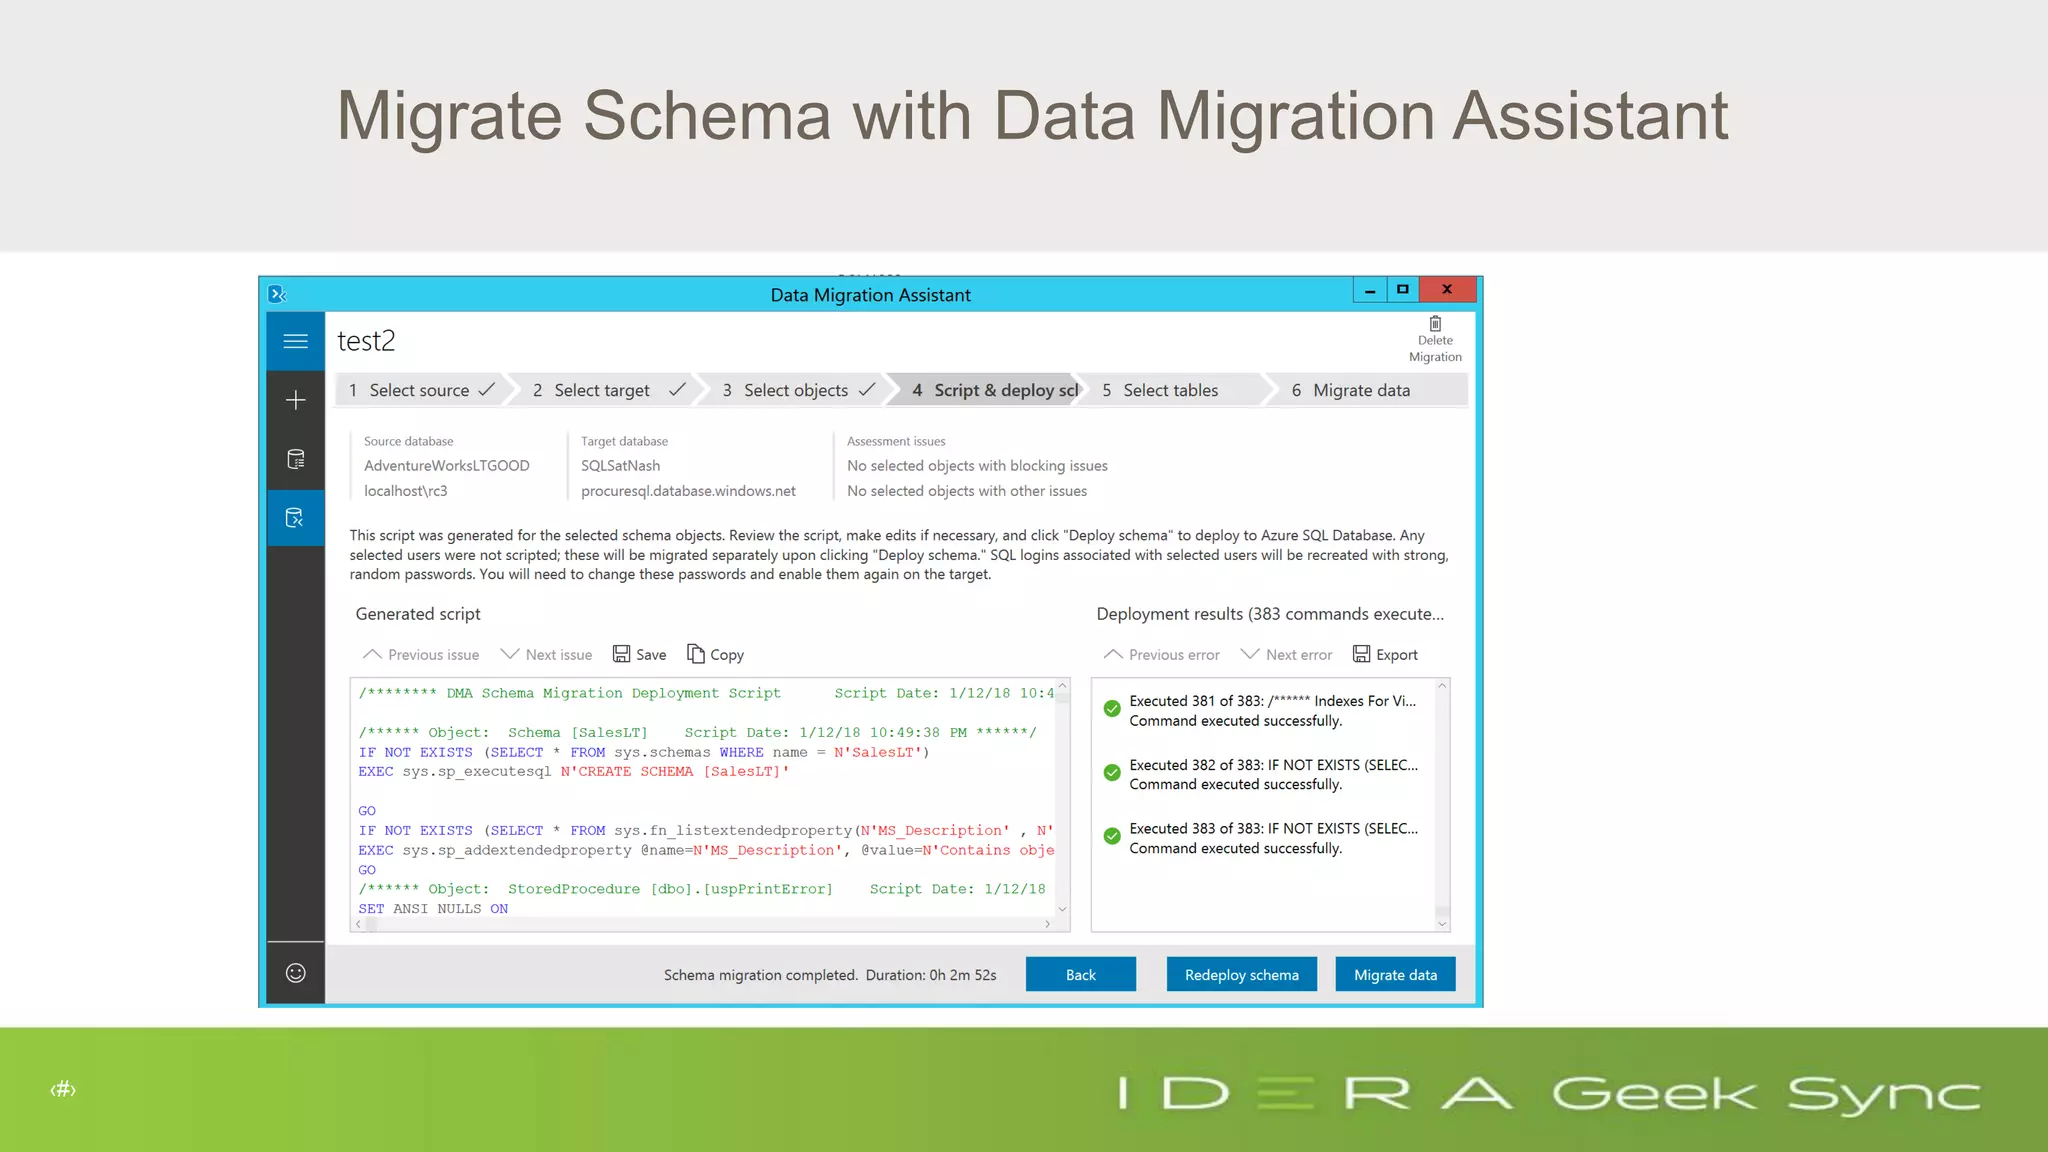The image size is (2048, 1152).
Task: Click 'No selected objects with blocking issues'
Action: point(977,465)
